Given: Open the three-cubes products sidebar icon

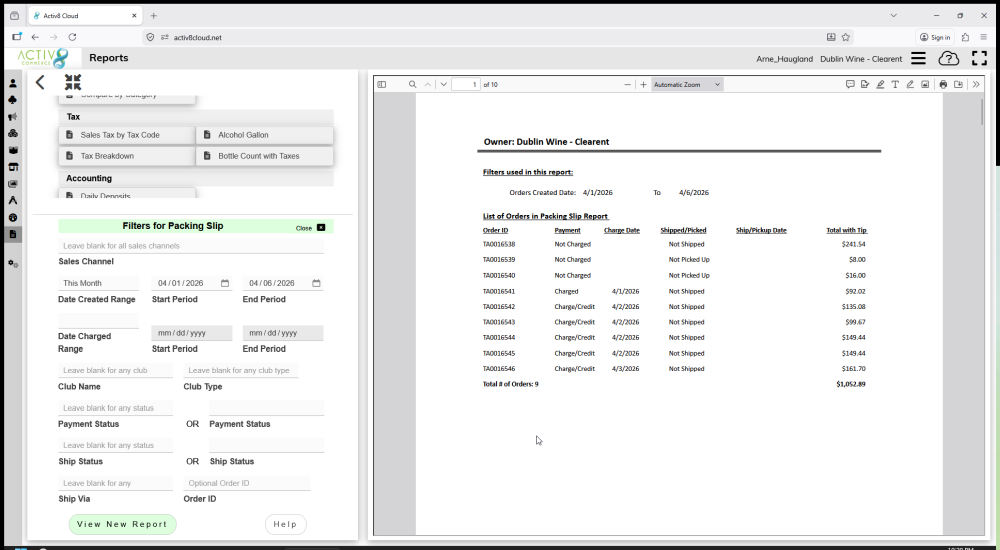Looking at the screenshot, I should (x=13, y=133).
